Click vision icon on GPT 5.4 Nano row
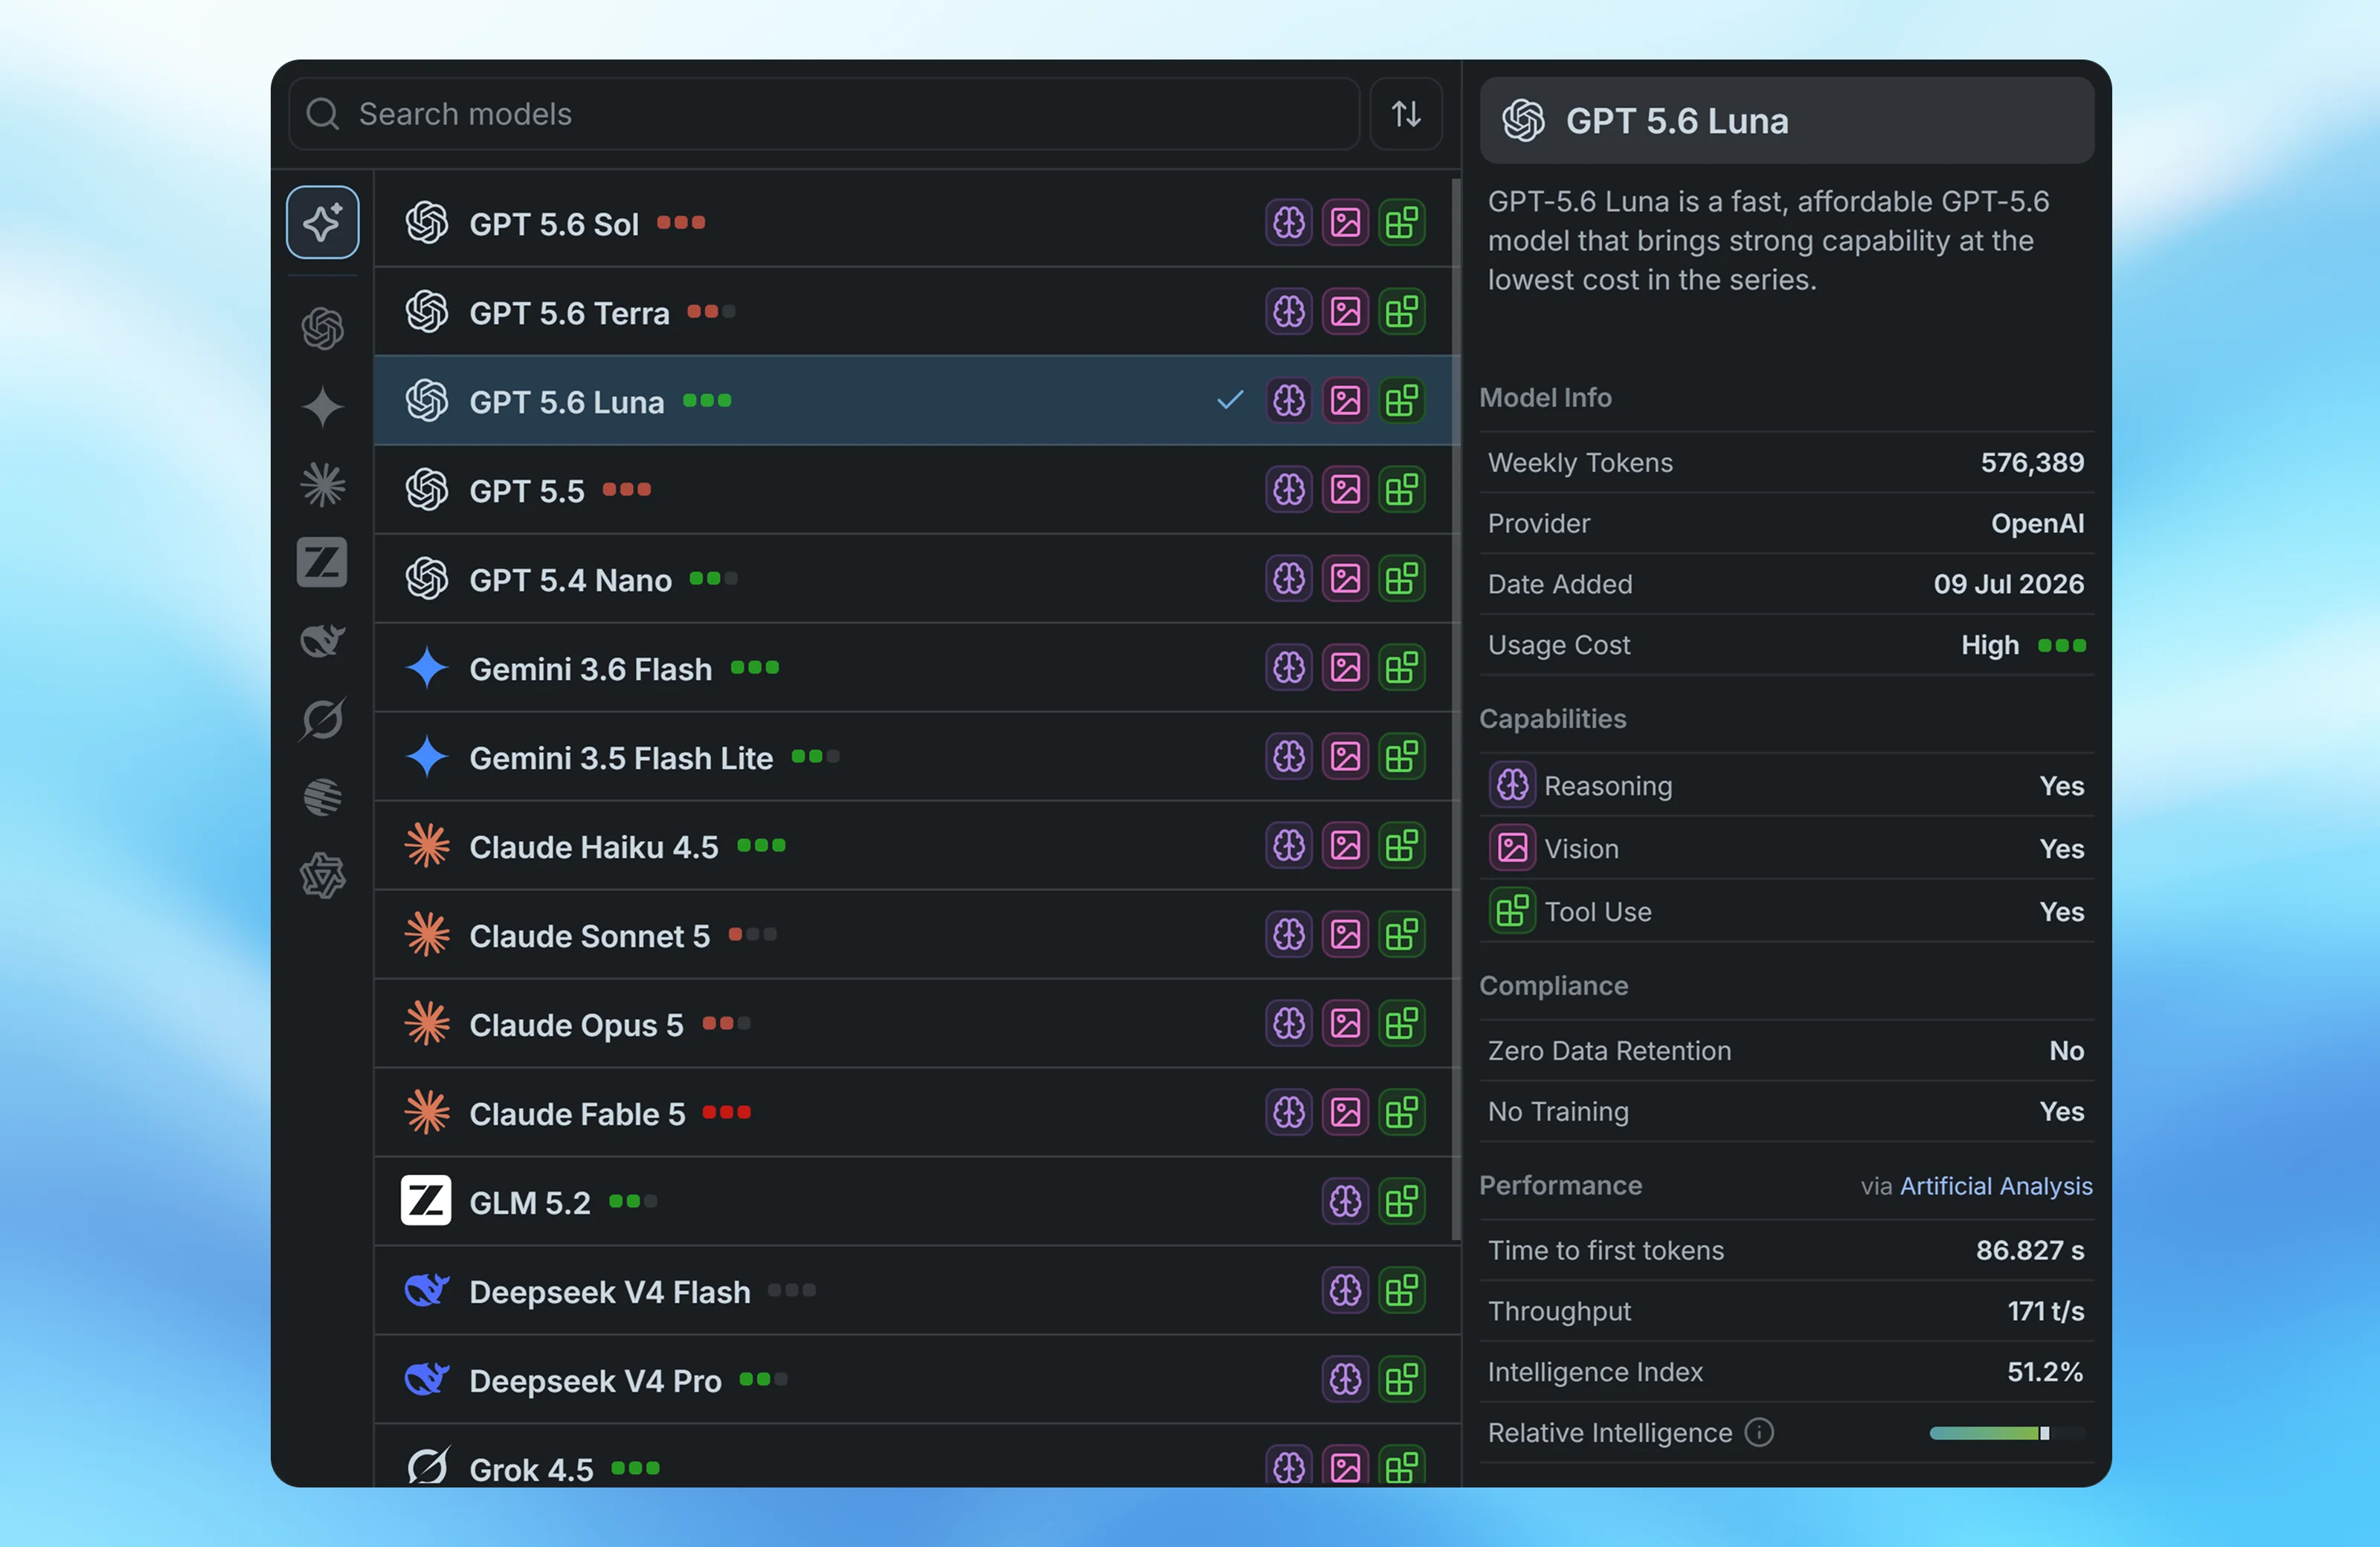The height and width of the screenshot is (1547, 2380). [1345, 578]
